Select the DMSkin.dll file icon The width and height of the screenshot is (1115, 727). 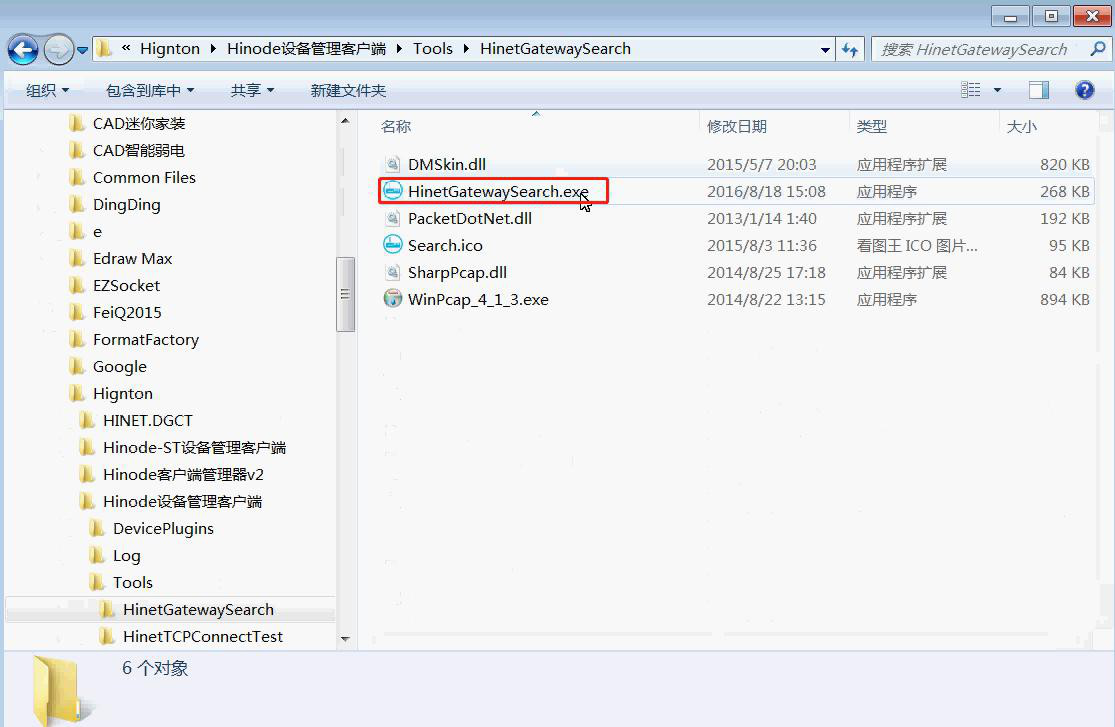[393, 165]
